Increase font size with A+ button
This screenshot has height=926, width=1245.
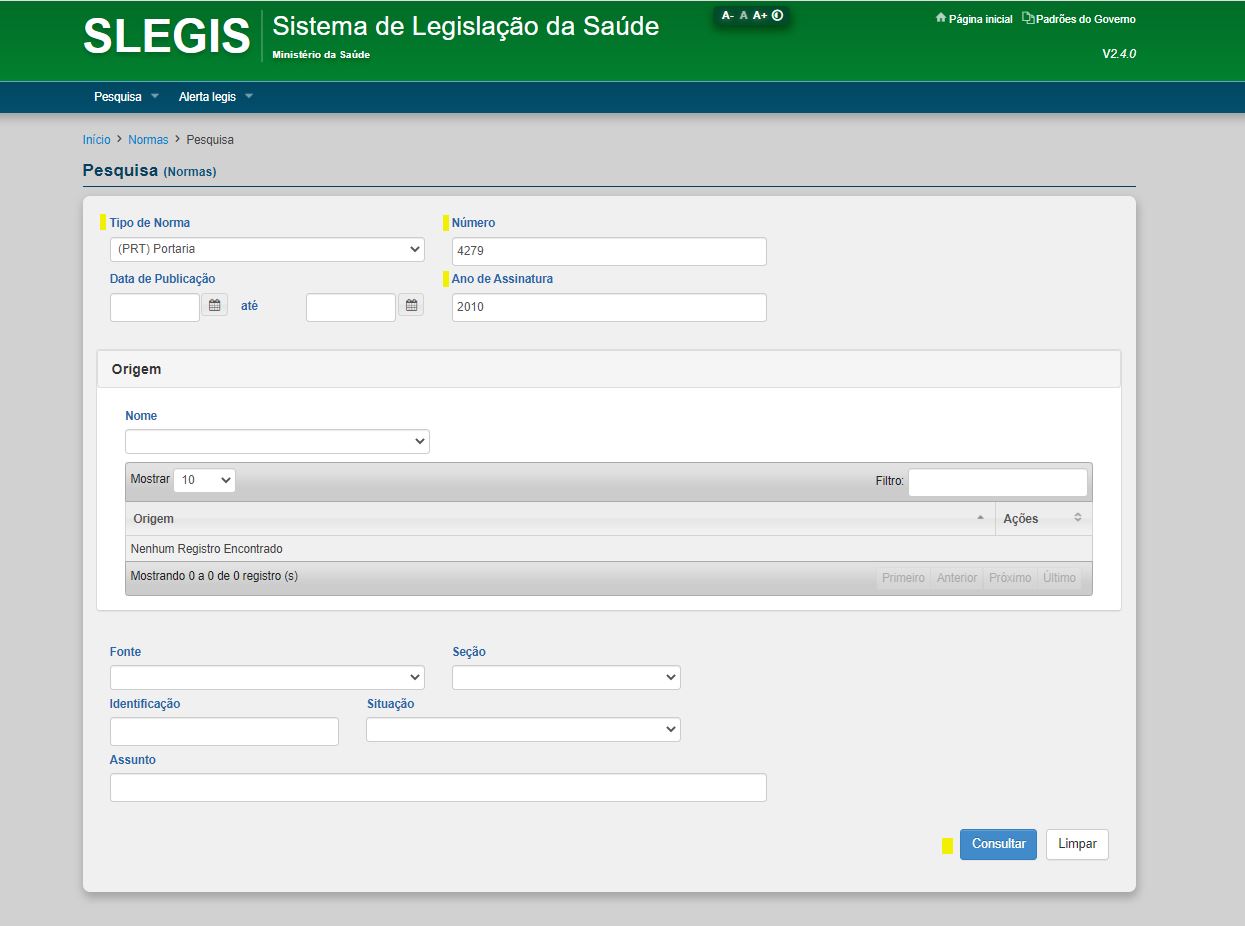tap(760, 16)
